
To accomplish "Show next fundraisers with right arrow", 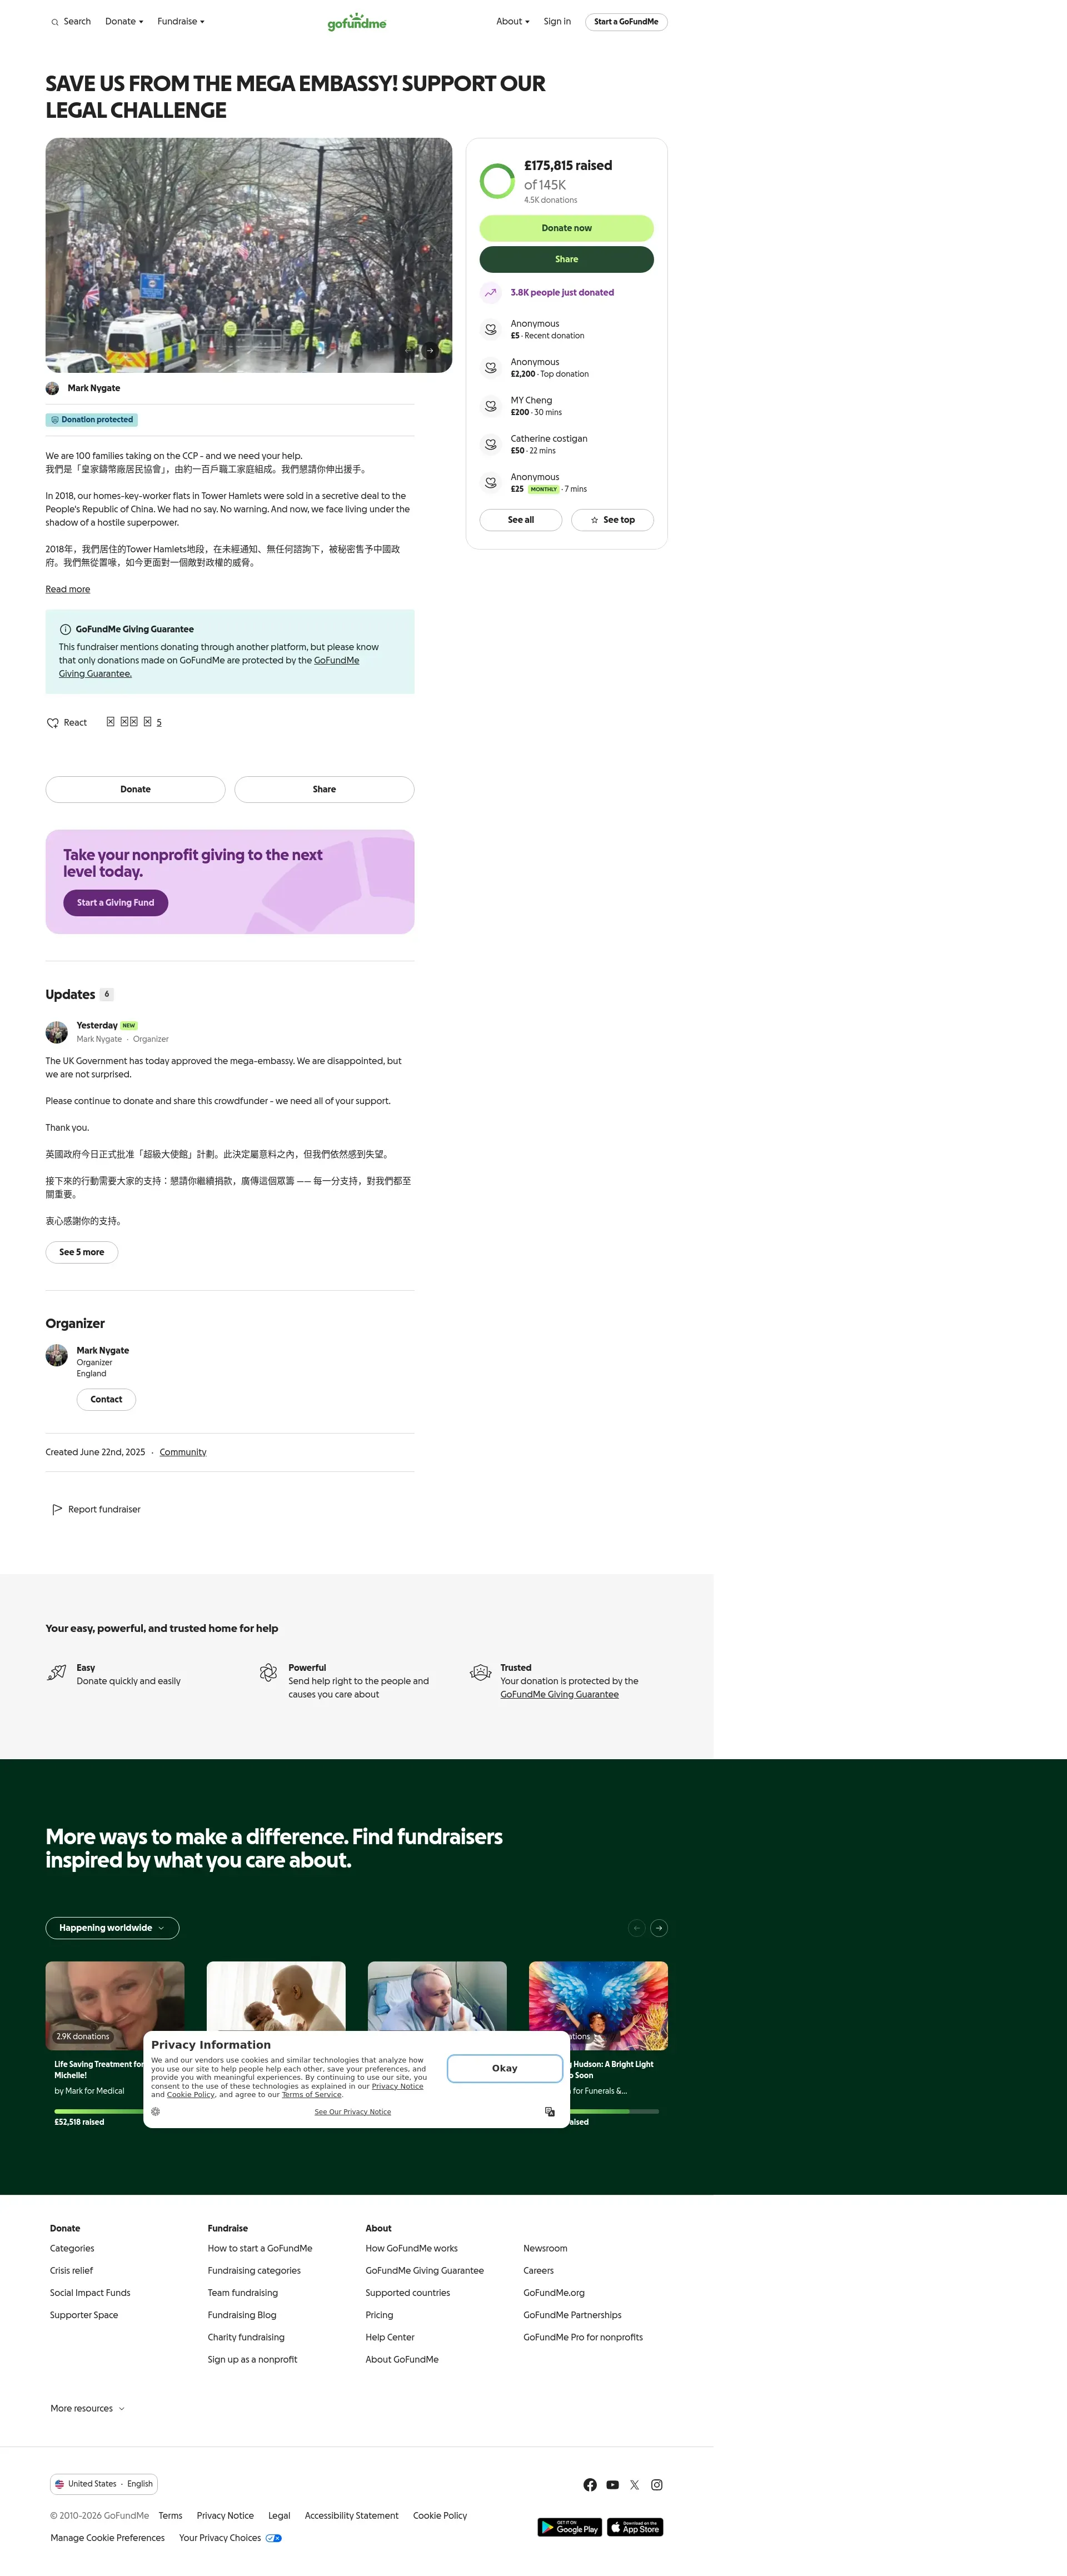I will point(659,1928).
